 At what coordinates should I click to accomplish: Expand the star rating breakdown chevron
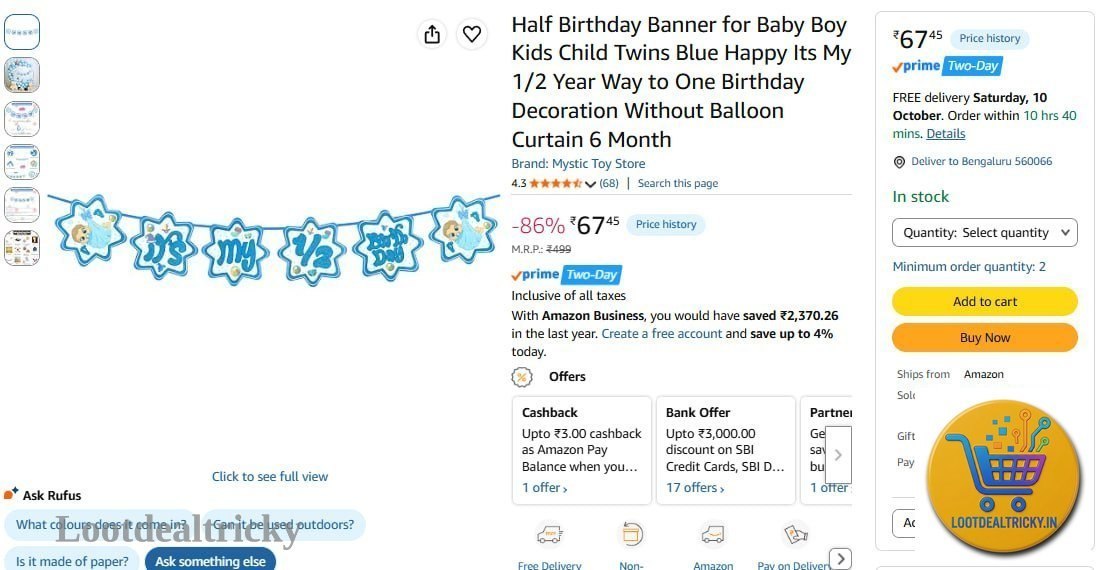coord(590,184)
